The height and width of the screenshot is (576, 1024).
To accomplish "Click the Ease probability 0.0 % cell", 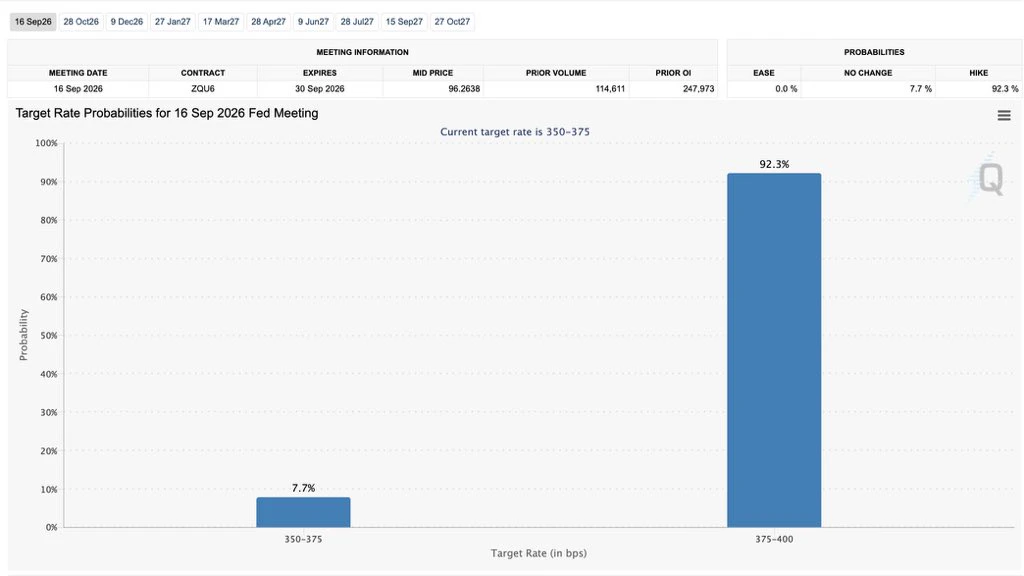I will 764,89.
